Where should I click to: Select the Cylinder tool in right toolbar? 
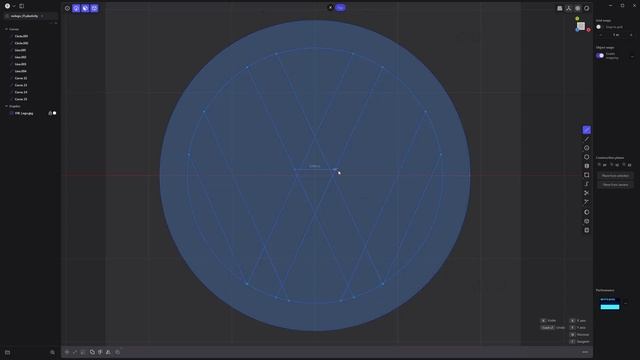[587, 166]
